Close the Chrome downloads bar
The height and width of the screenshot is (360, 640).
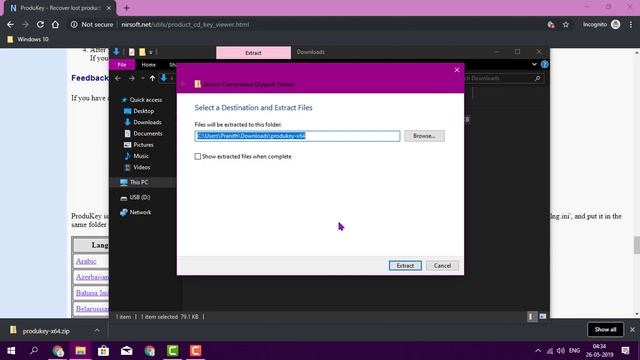click(632, 329)
